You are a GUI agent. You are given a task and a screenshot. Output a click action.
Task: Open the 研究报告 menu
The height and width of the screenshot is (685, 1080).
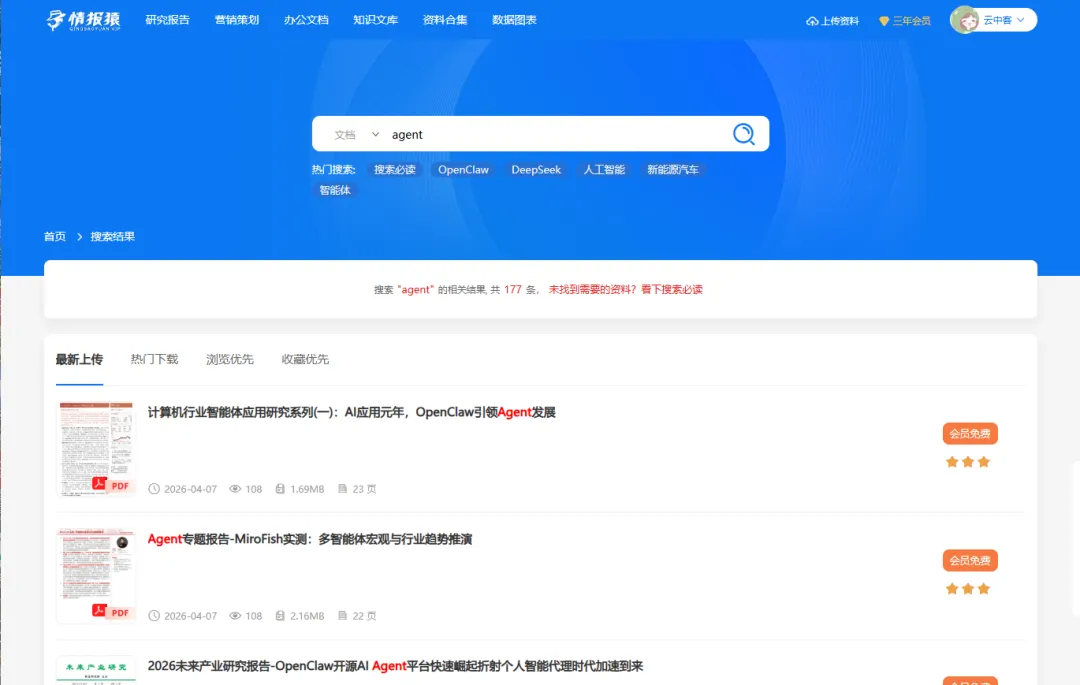click(x=167, y=20)
